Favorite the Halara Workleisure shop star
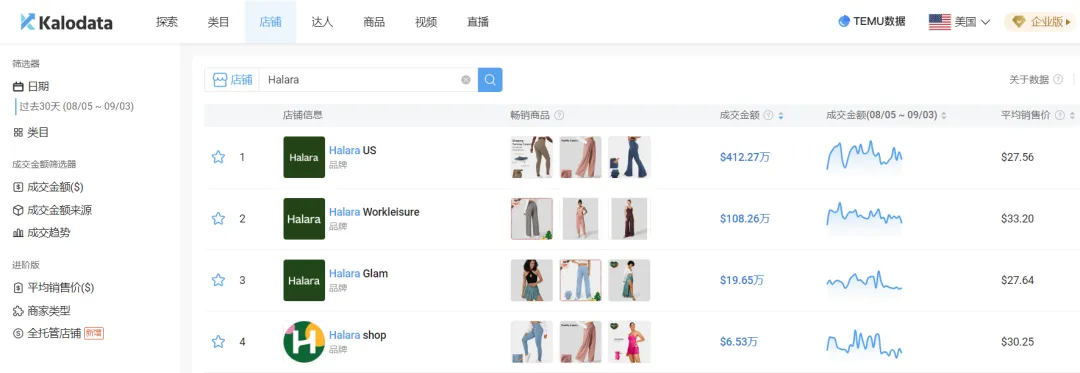The width and height of the screenshot is (1080, 373). click(x=218, y=219)
